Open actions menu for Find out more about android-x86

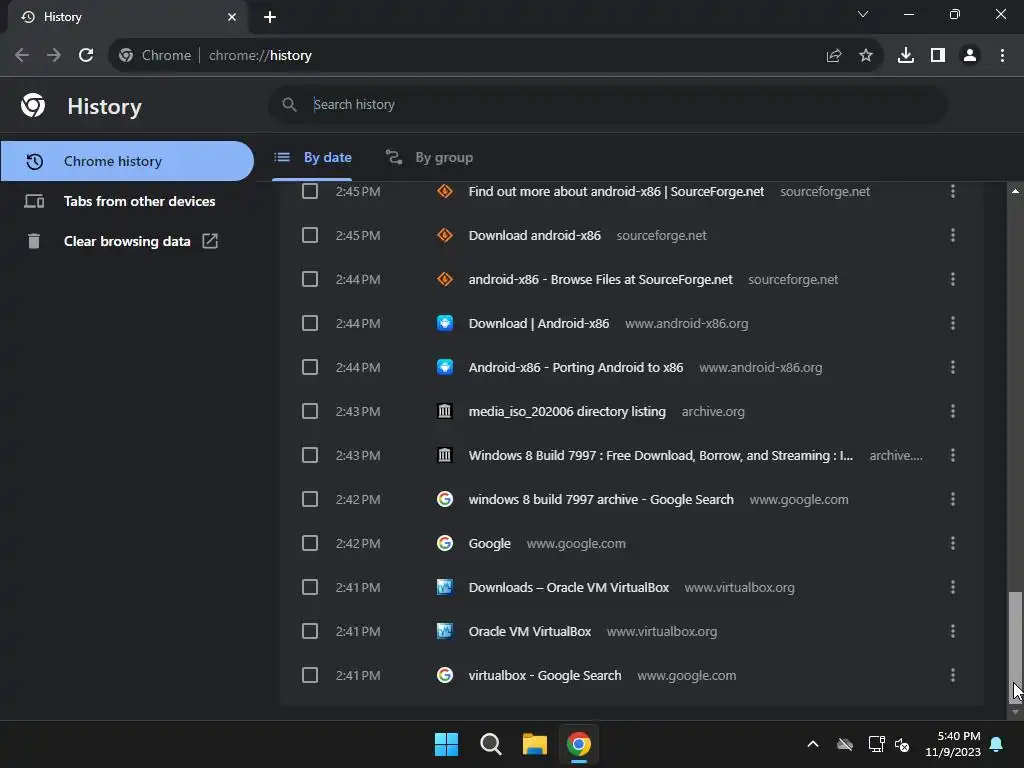click(x=953, y=191)
